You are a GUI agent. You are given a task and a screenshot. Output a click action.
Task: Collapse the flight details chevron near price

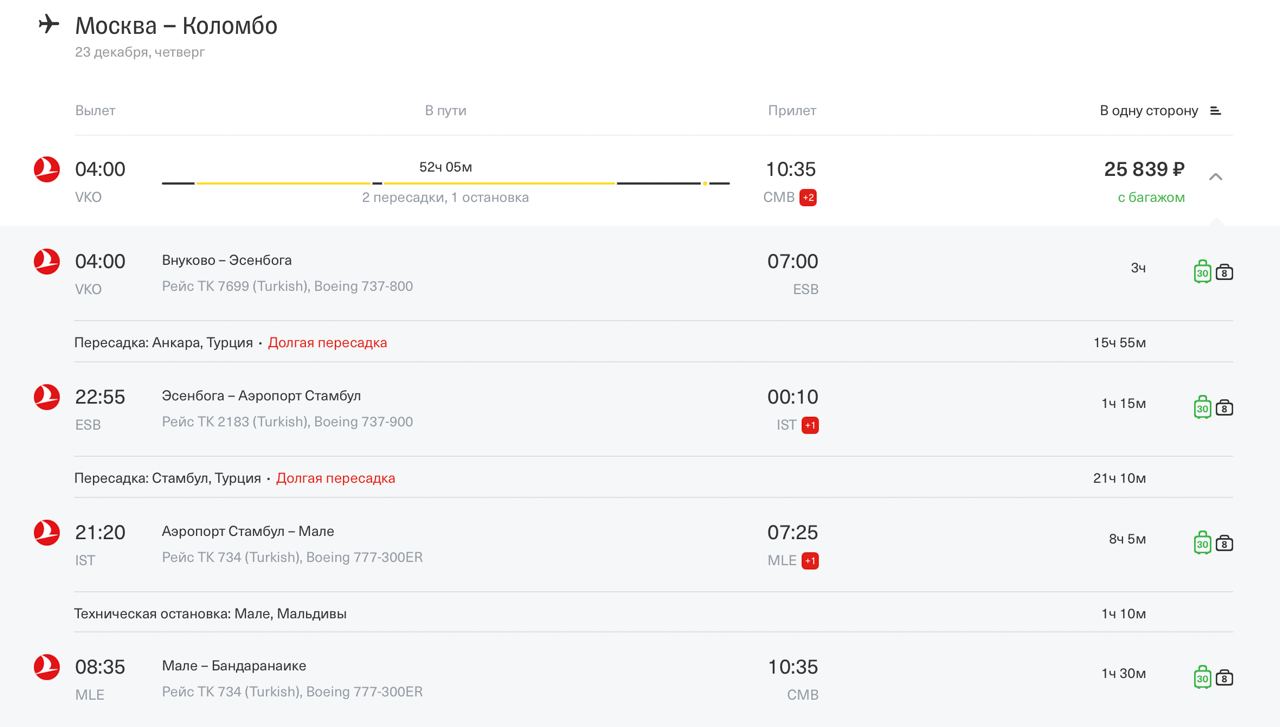pos(1216,177)
